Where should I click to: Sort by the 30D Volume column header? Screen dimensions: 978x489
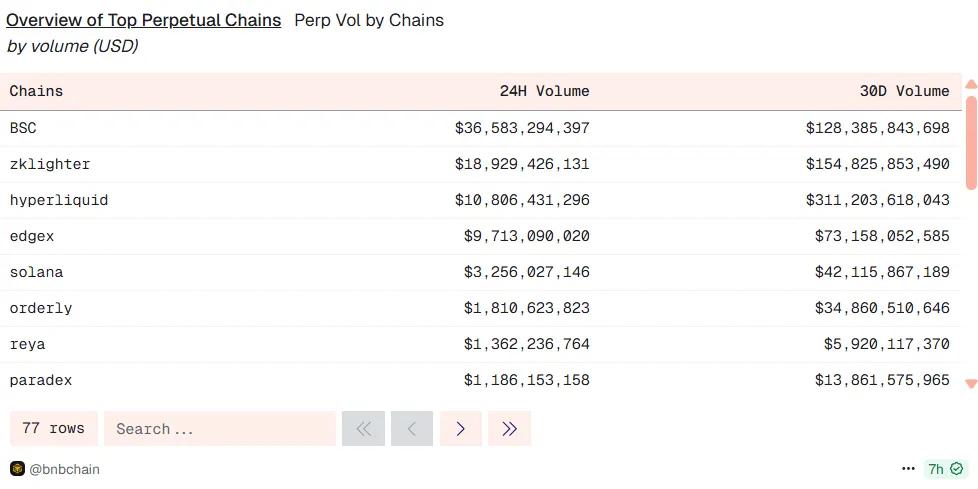[x=904, y=91]
